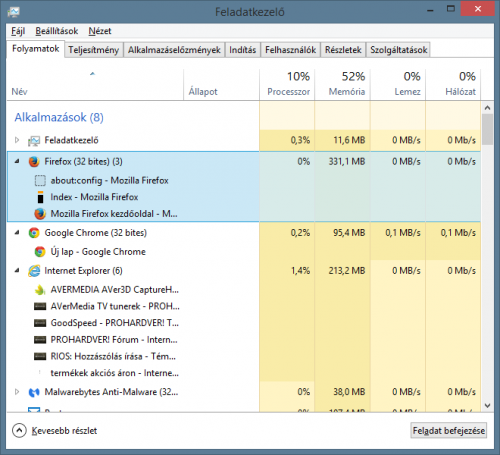Click the Feladat befejezése button
The image size is (500, 455).
pyautogui.click(x=449, y=431)
